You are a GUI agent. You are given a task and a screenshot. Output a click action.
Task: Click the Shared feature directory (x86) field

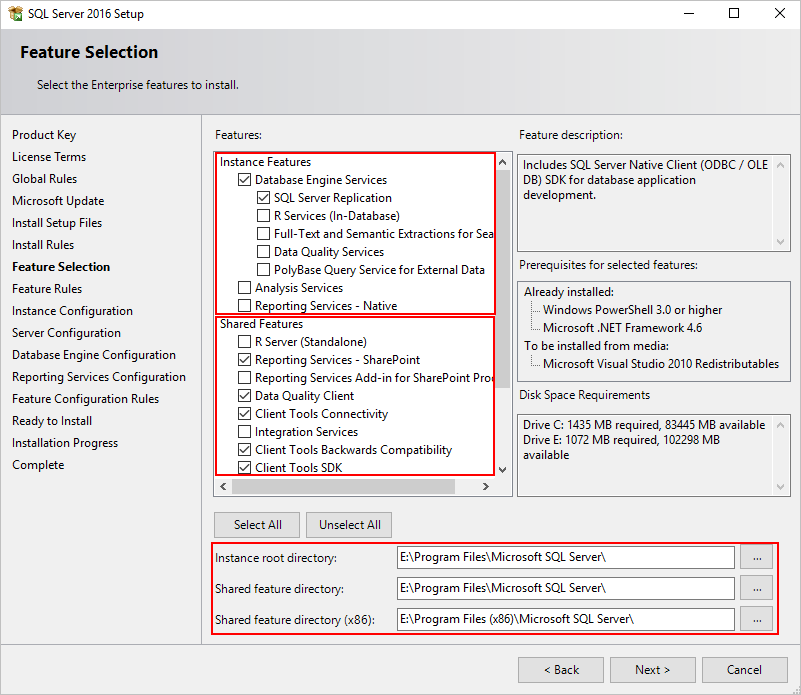click(x=566, y=619)
